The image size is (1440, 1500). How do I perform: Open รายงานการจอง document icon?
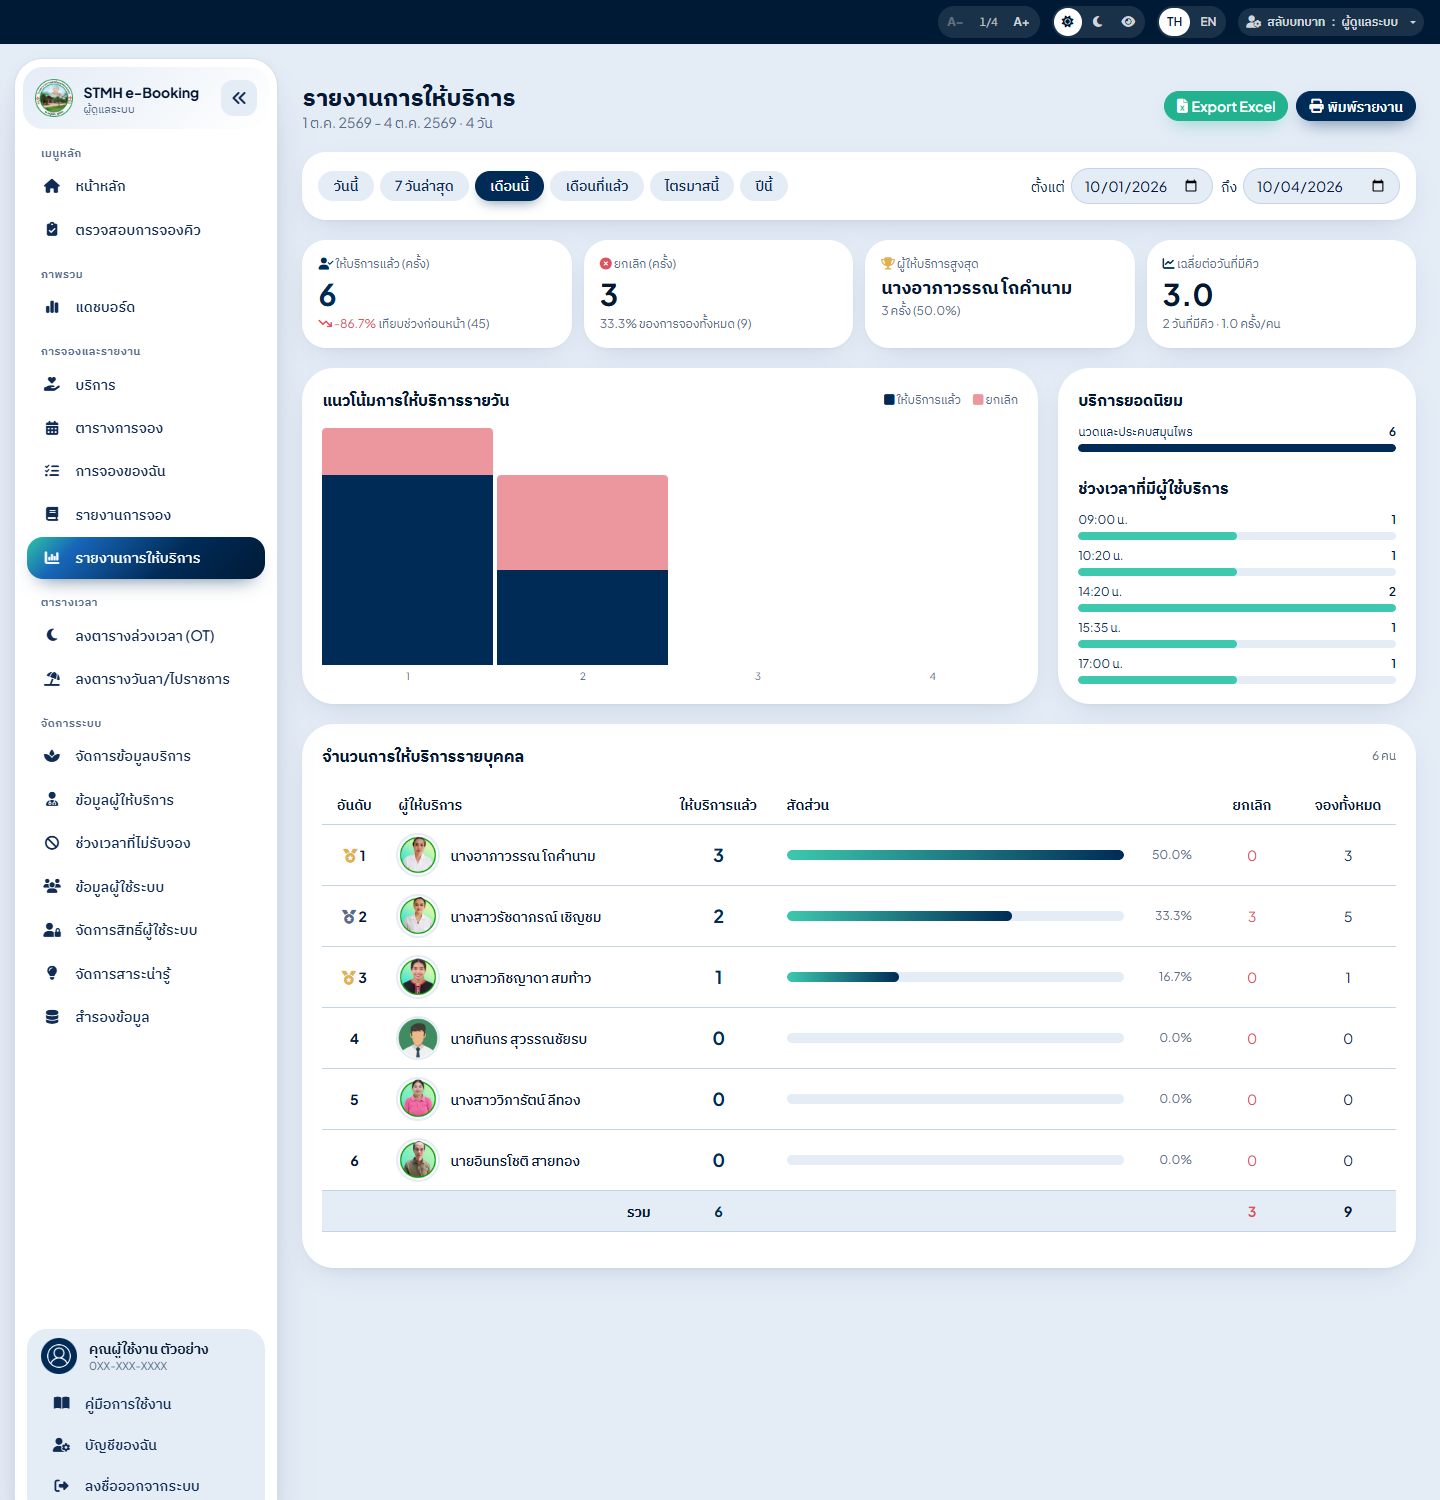click(x=52, y=515)
